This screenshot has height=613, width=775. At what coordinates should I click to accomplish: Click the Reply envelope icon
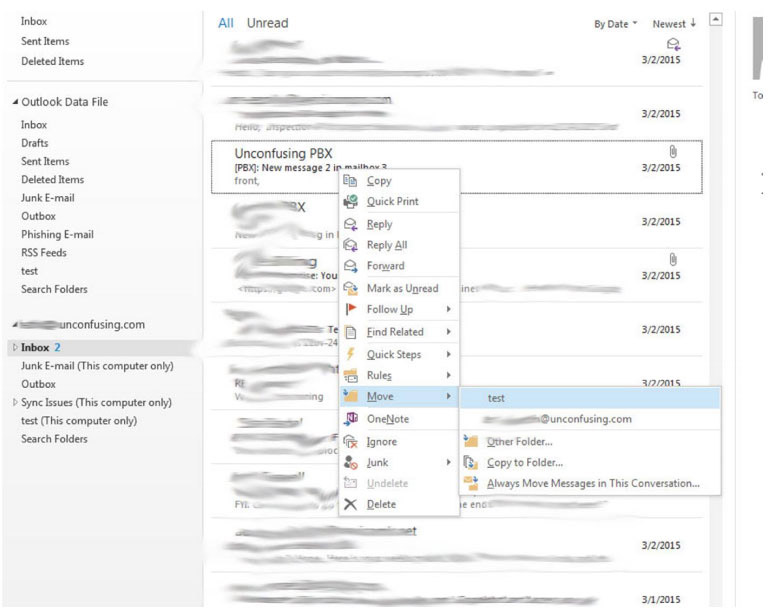350,224
